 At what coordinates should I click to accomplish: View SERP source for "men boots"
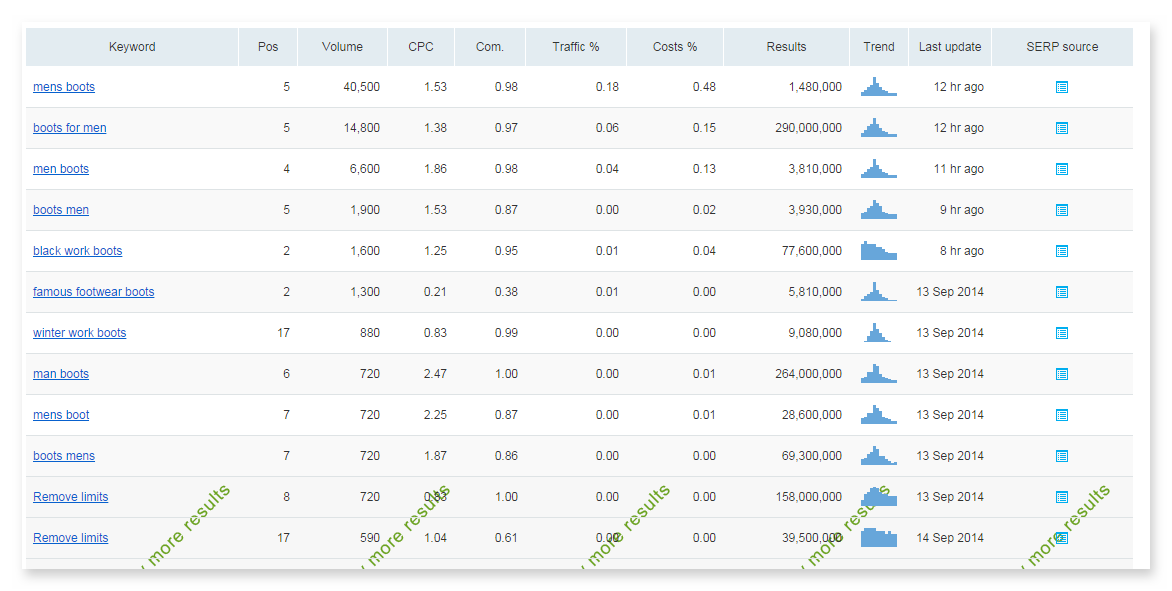[1062, 169]
